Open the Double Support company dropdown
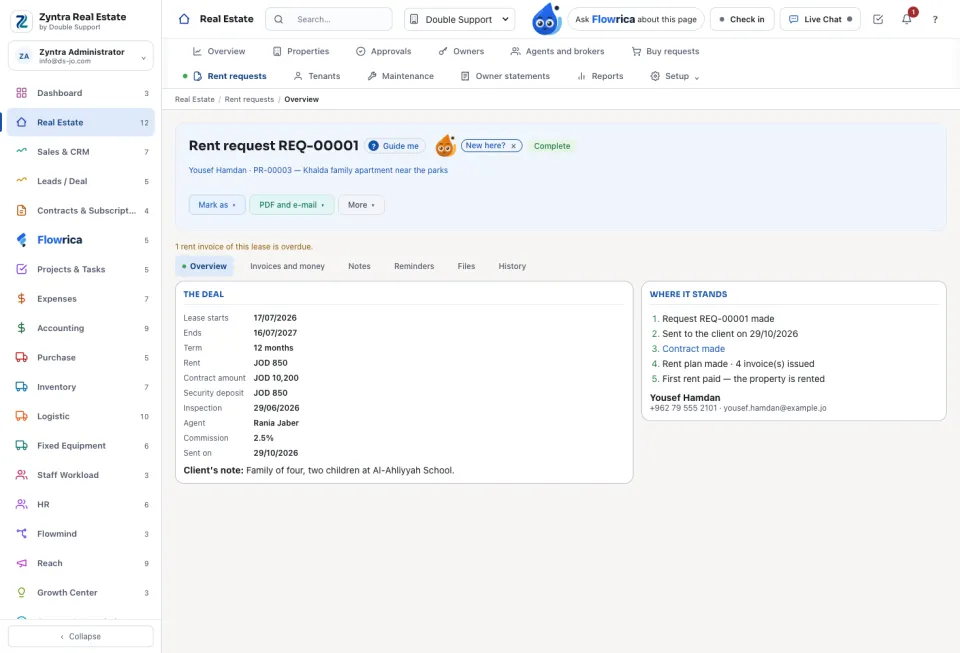 click(x=459, y=19)
